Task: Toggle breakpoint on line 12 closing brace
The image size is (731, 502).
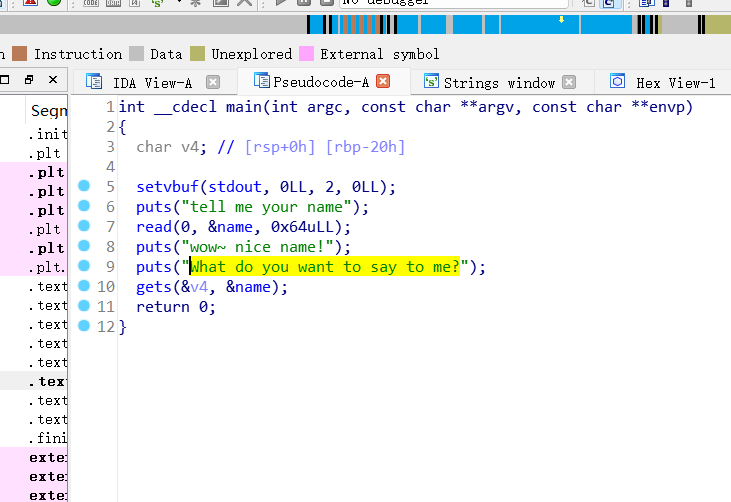Action: [x=84, y=326]
